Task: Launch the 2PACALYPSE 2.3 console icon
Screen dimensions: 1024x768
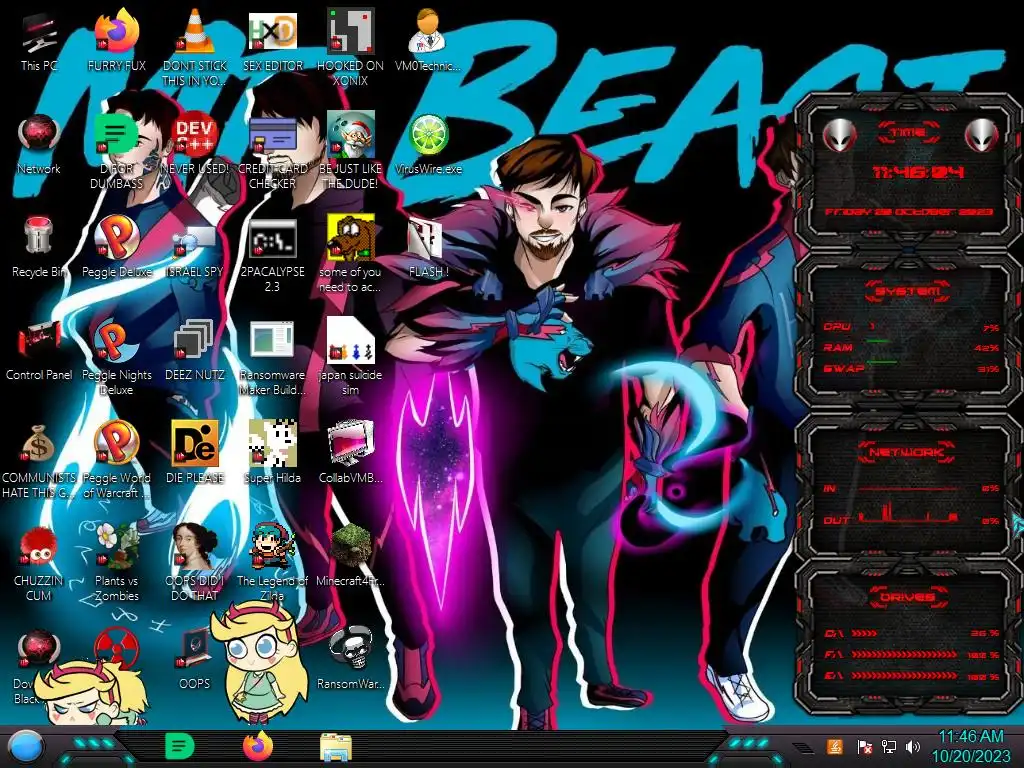Action: point(272,255)
